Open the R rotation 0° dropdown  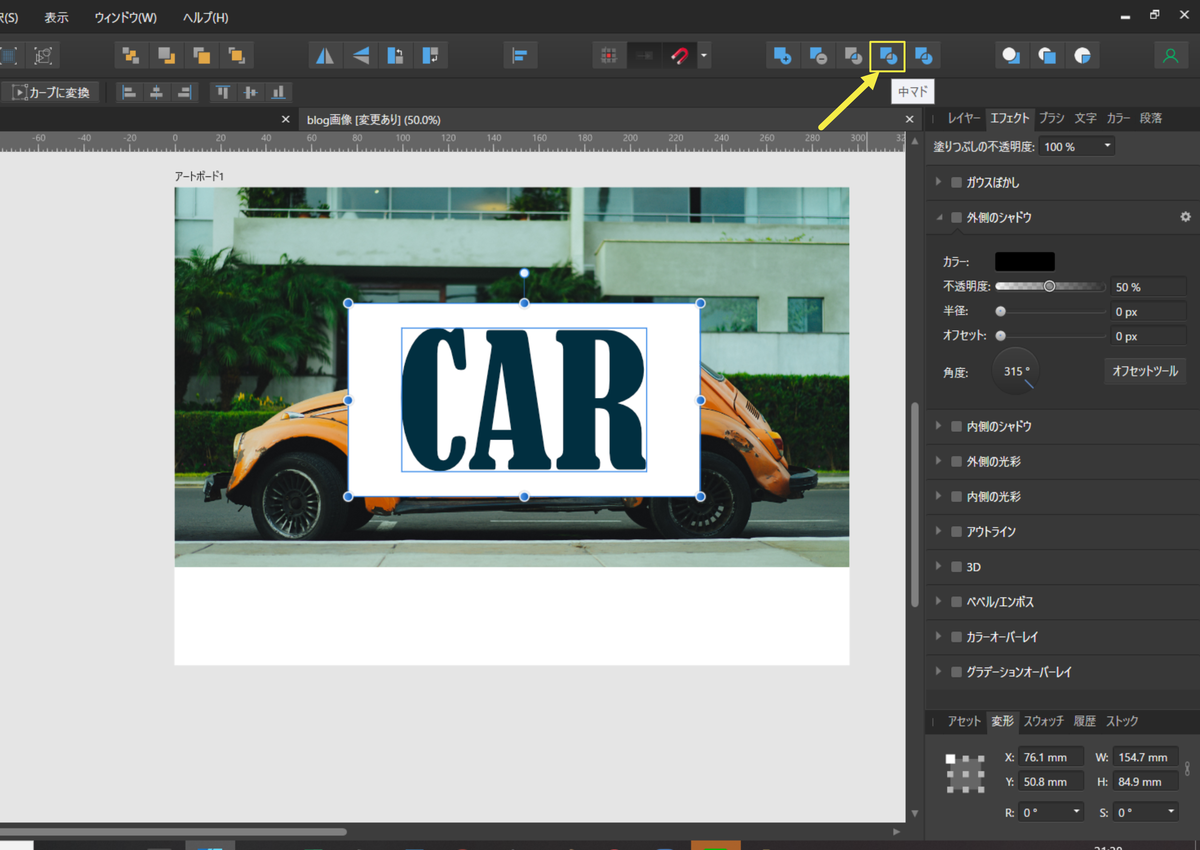click(x=1051, y=812)
